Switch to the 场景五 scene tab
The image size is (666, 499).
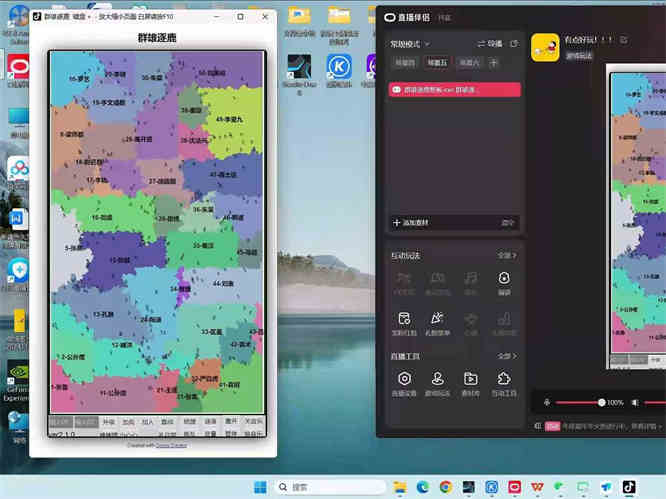click(437, 63)
